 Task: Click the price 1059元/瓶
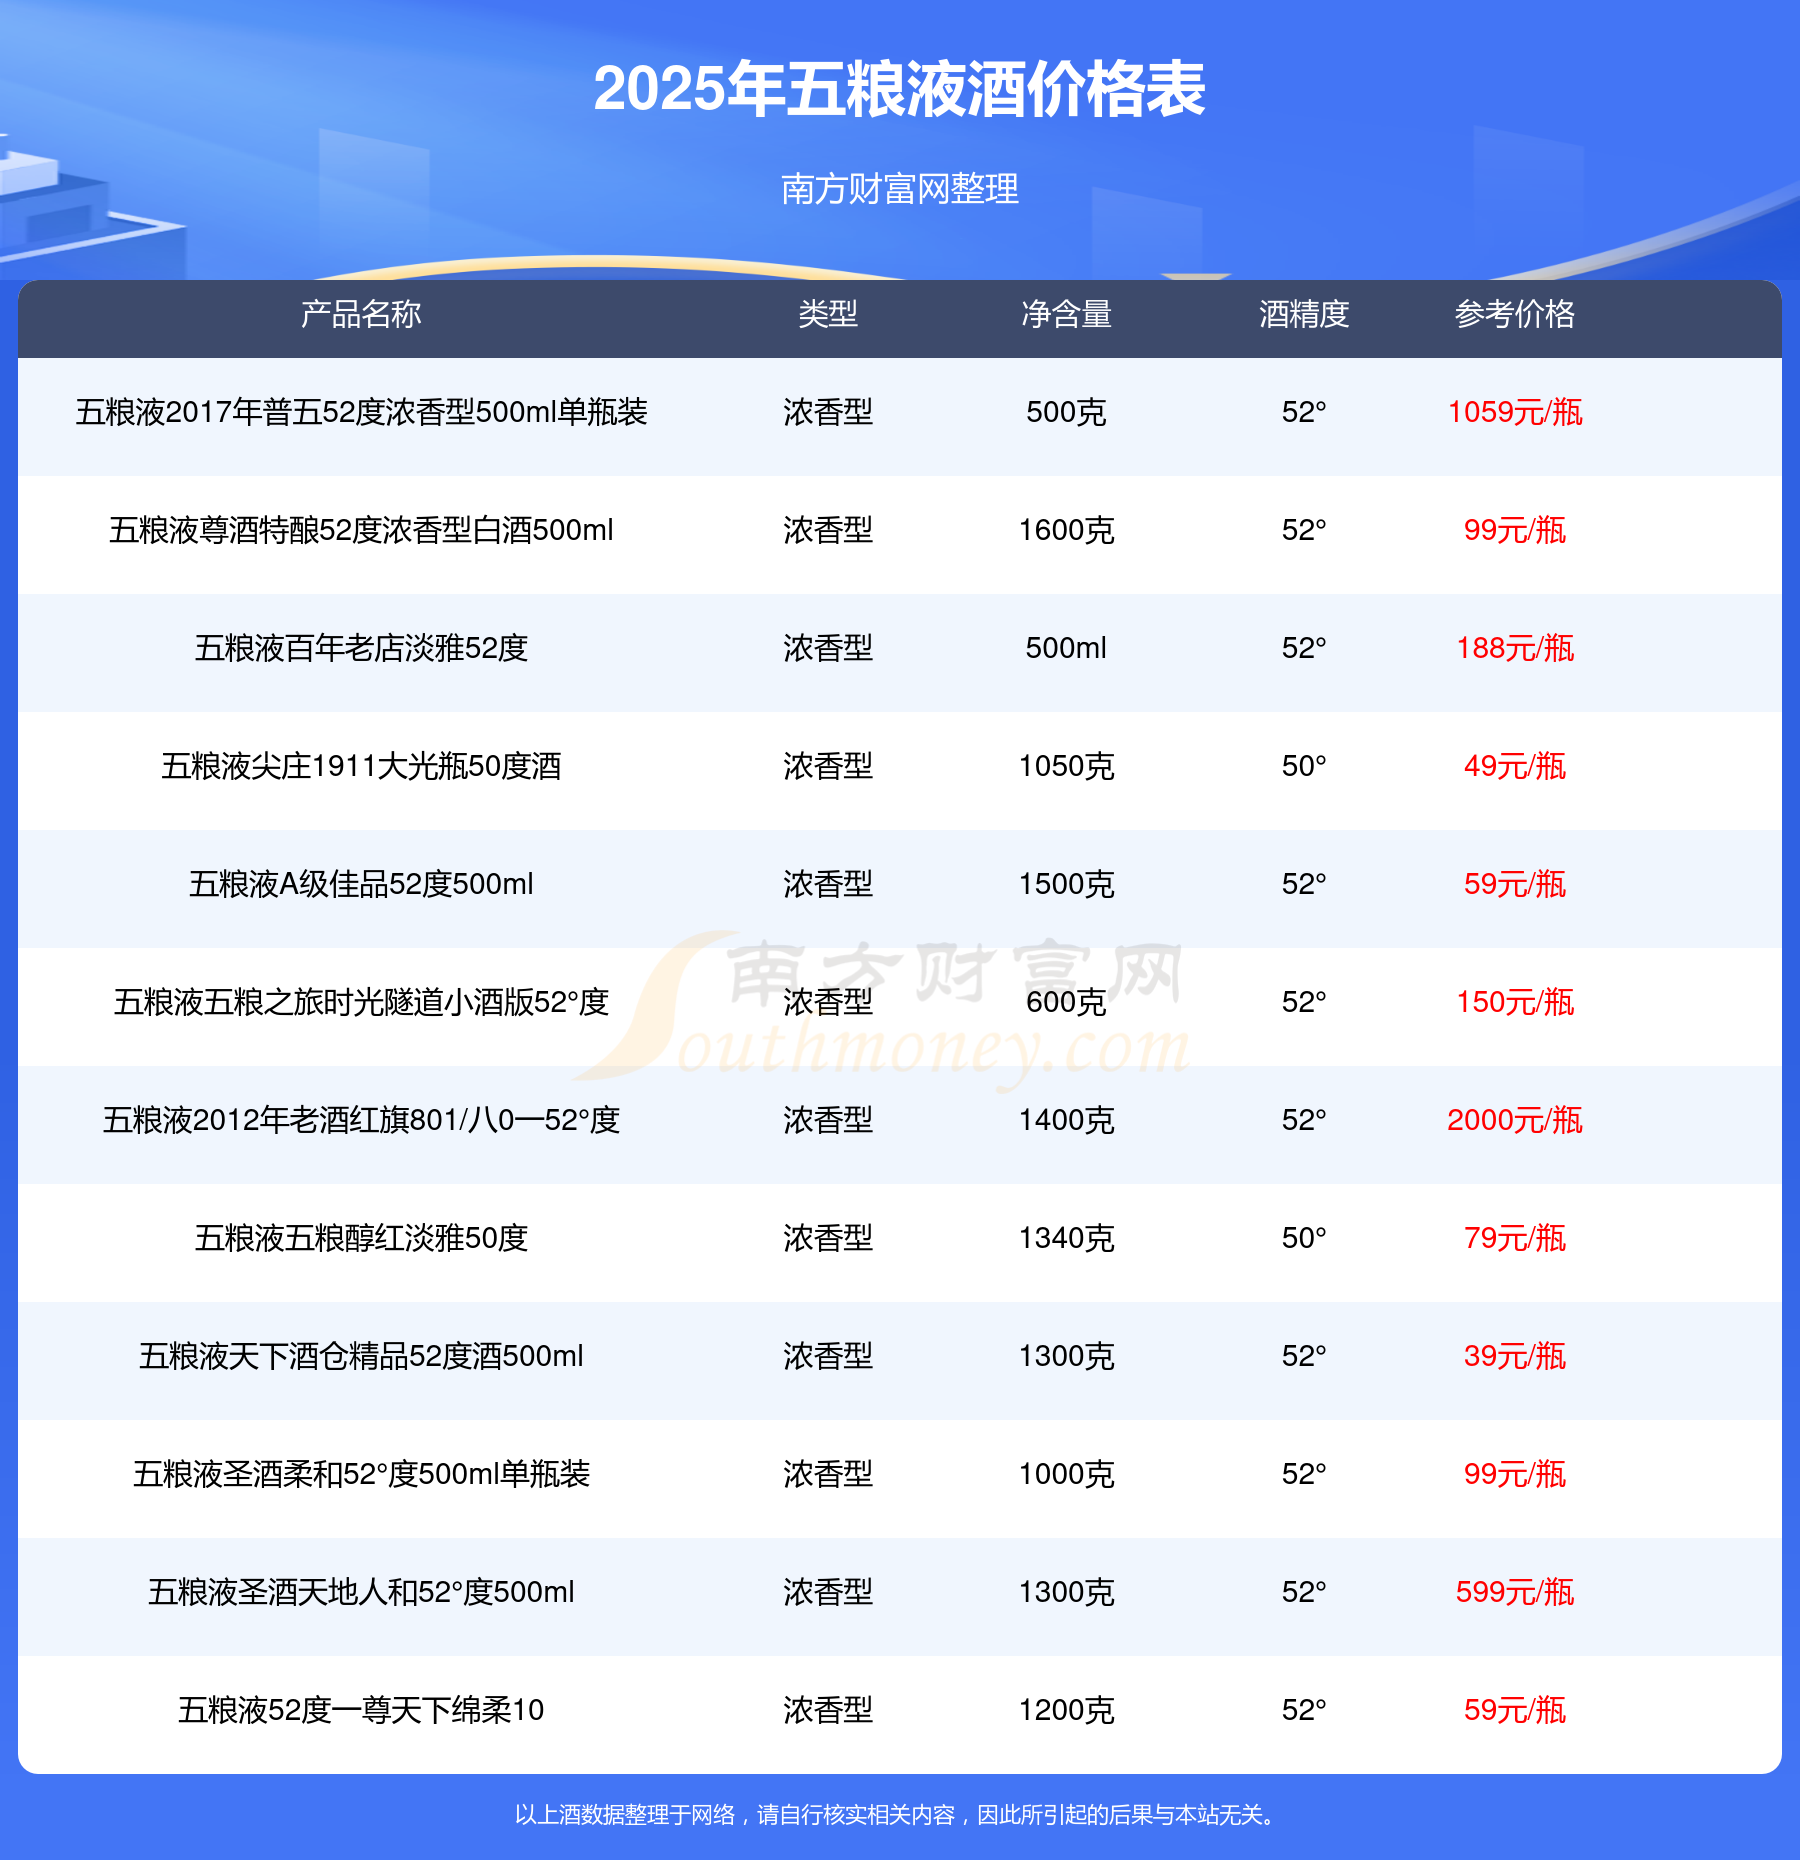click(x=1515, y=412)
